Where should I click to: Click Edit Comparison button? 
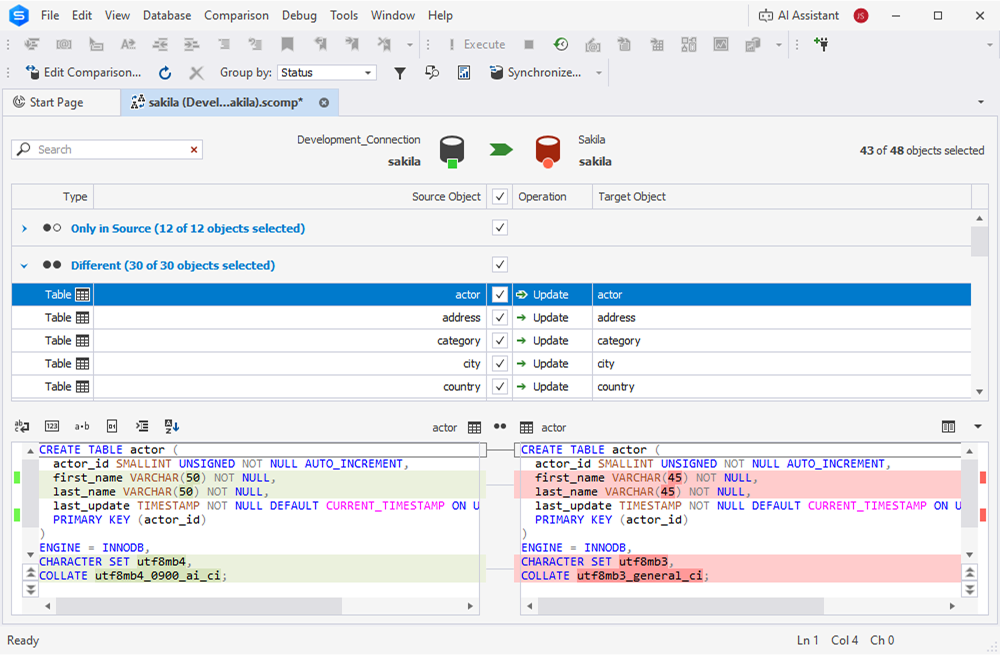[83, 73]
